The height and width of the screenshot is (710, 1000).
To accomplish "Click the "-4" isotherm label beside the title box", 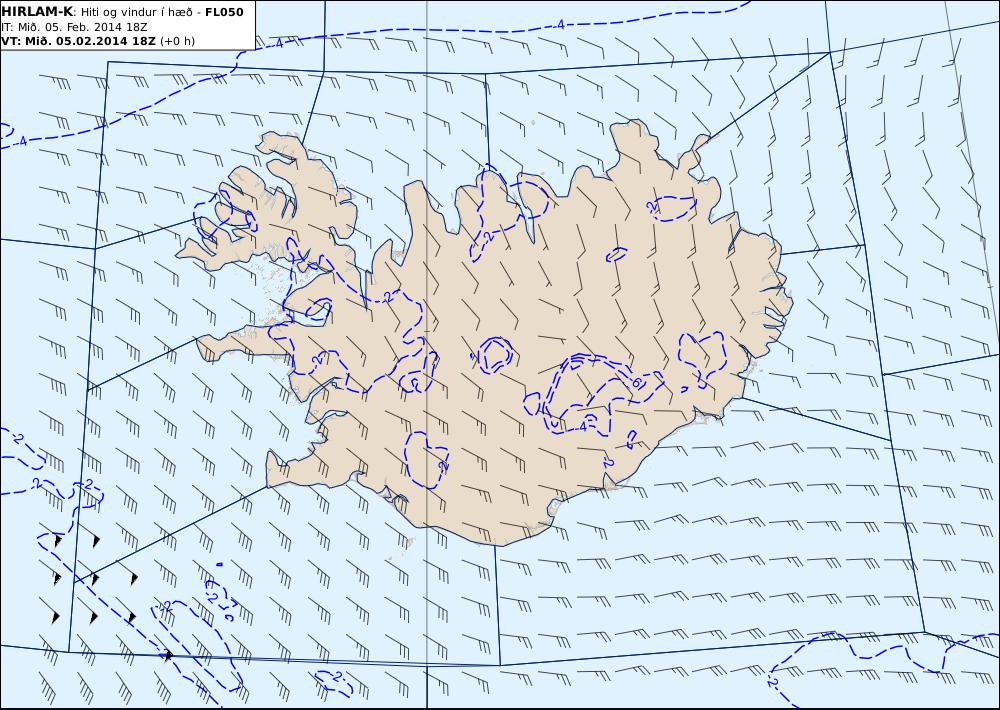I will (279, 43).
